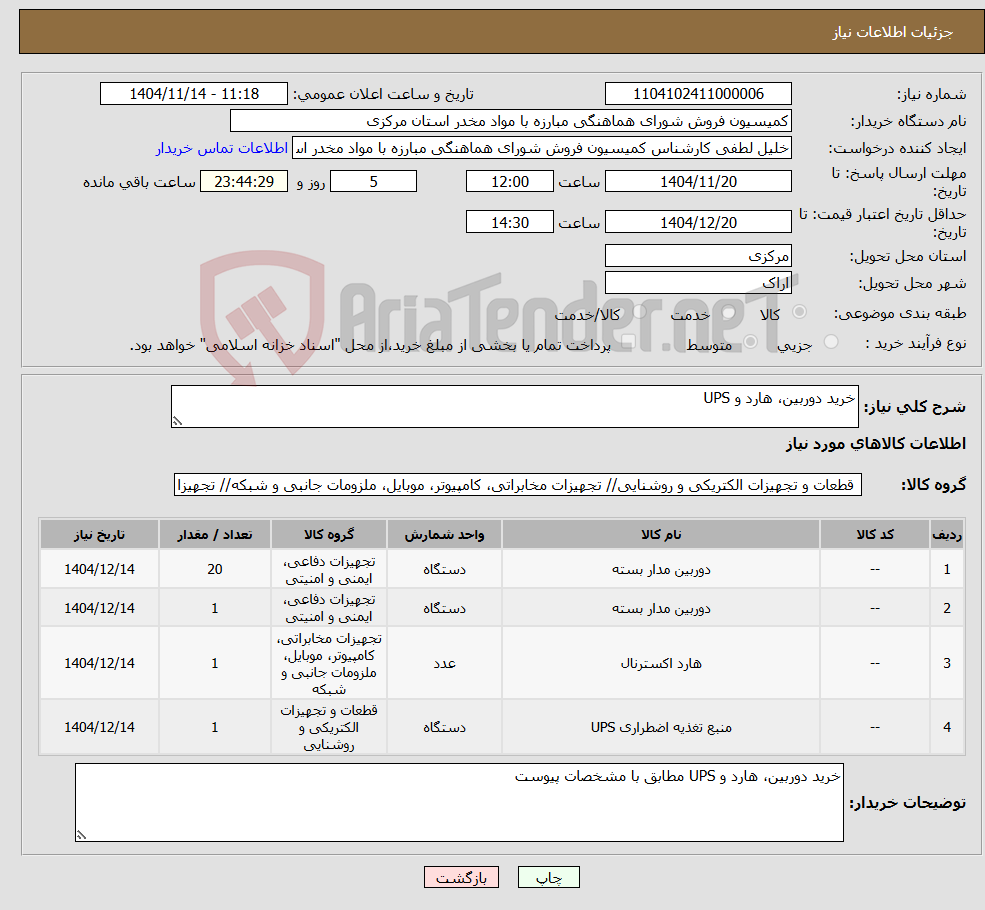Click the remaining time field 23:44:29
This screenshot has width=985, height=910.
(x=244, y=181)
